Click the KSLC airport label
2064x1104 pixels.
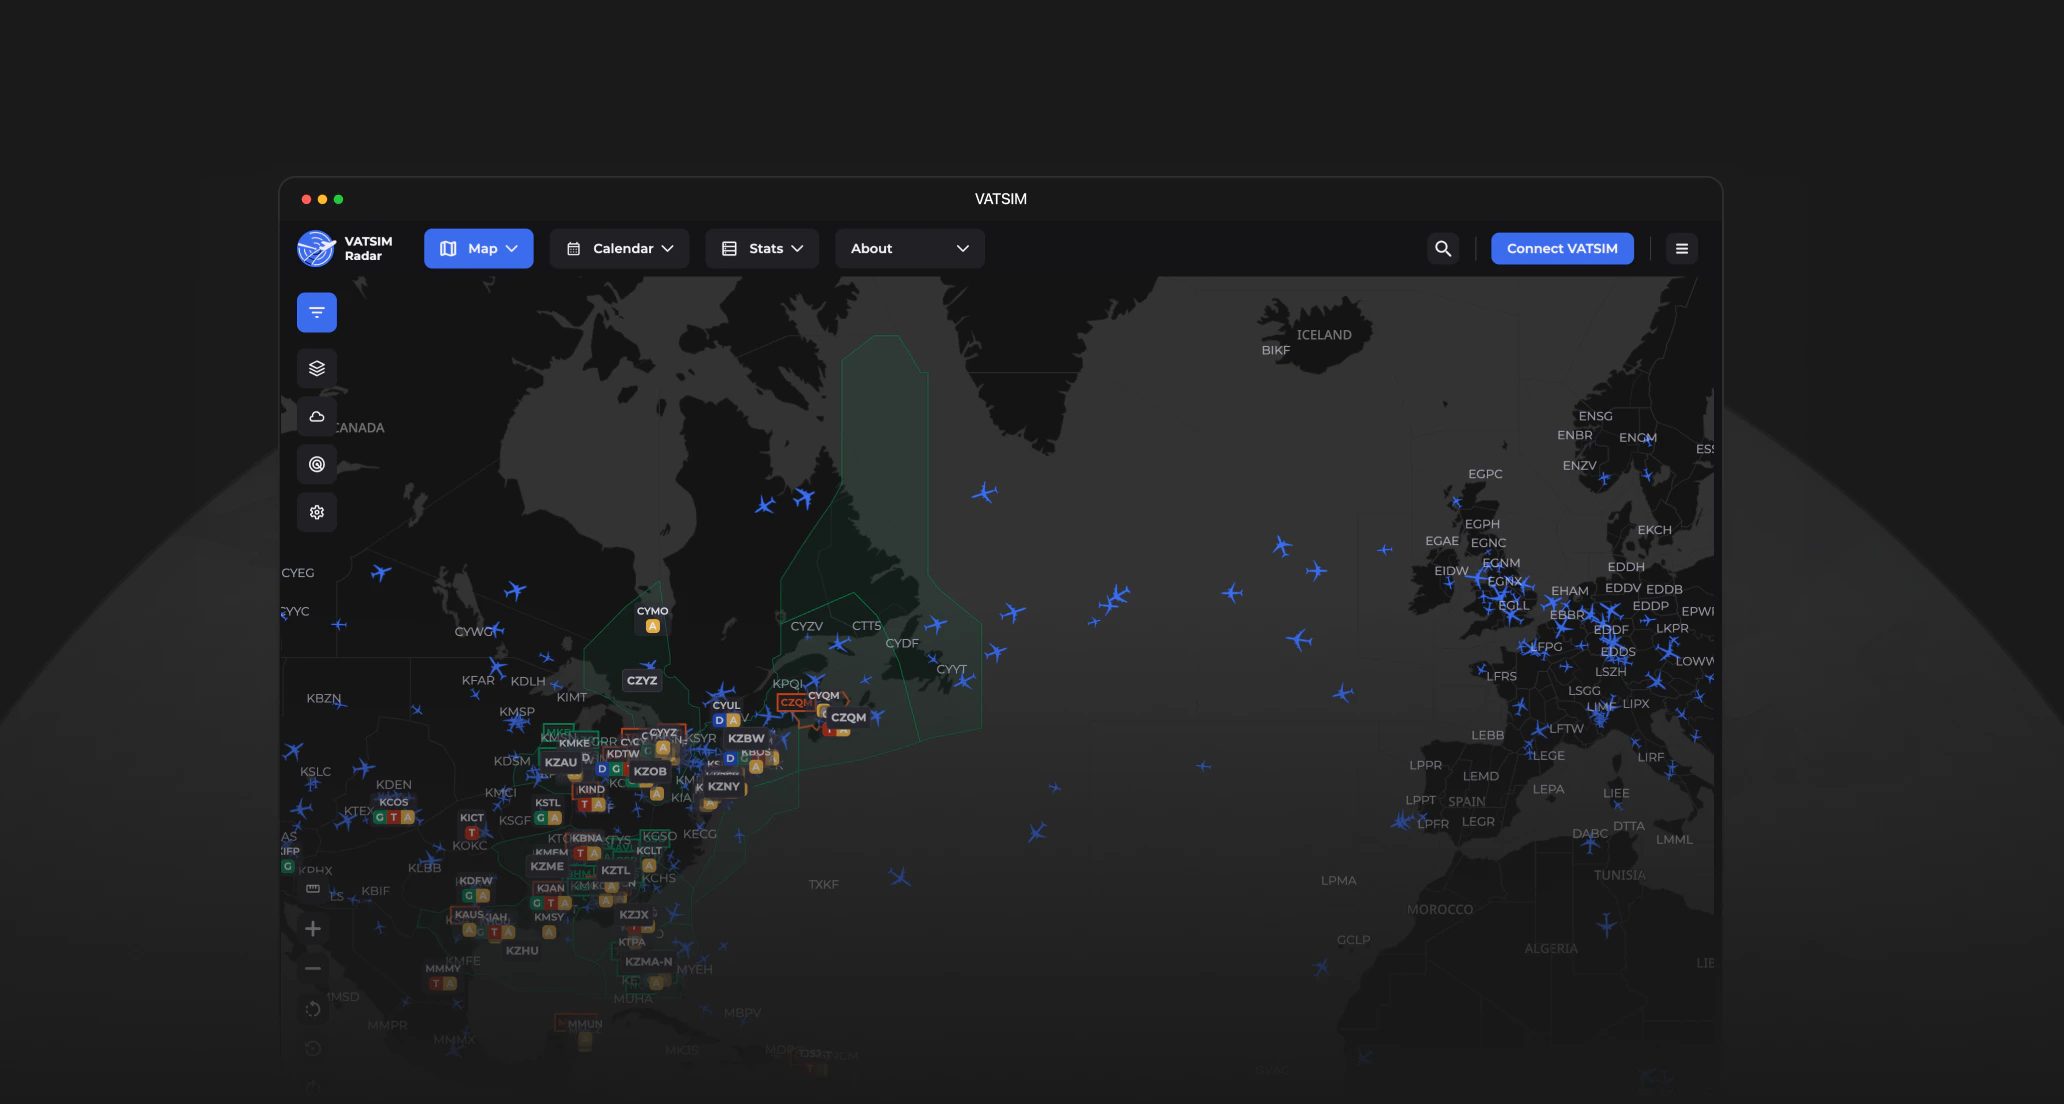(316, 771)
